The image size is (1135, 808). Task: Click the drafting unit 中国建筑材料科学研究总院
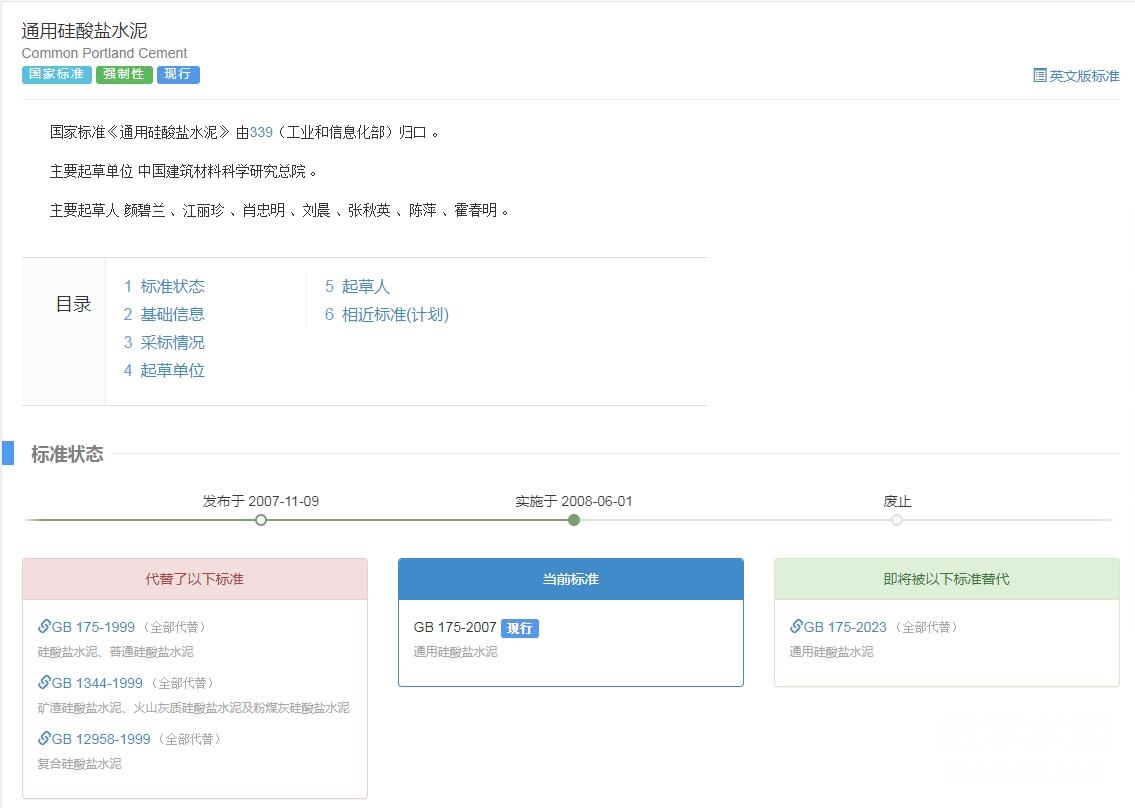(x=222, y=172)
